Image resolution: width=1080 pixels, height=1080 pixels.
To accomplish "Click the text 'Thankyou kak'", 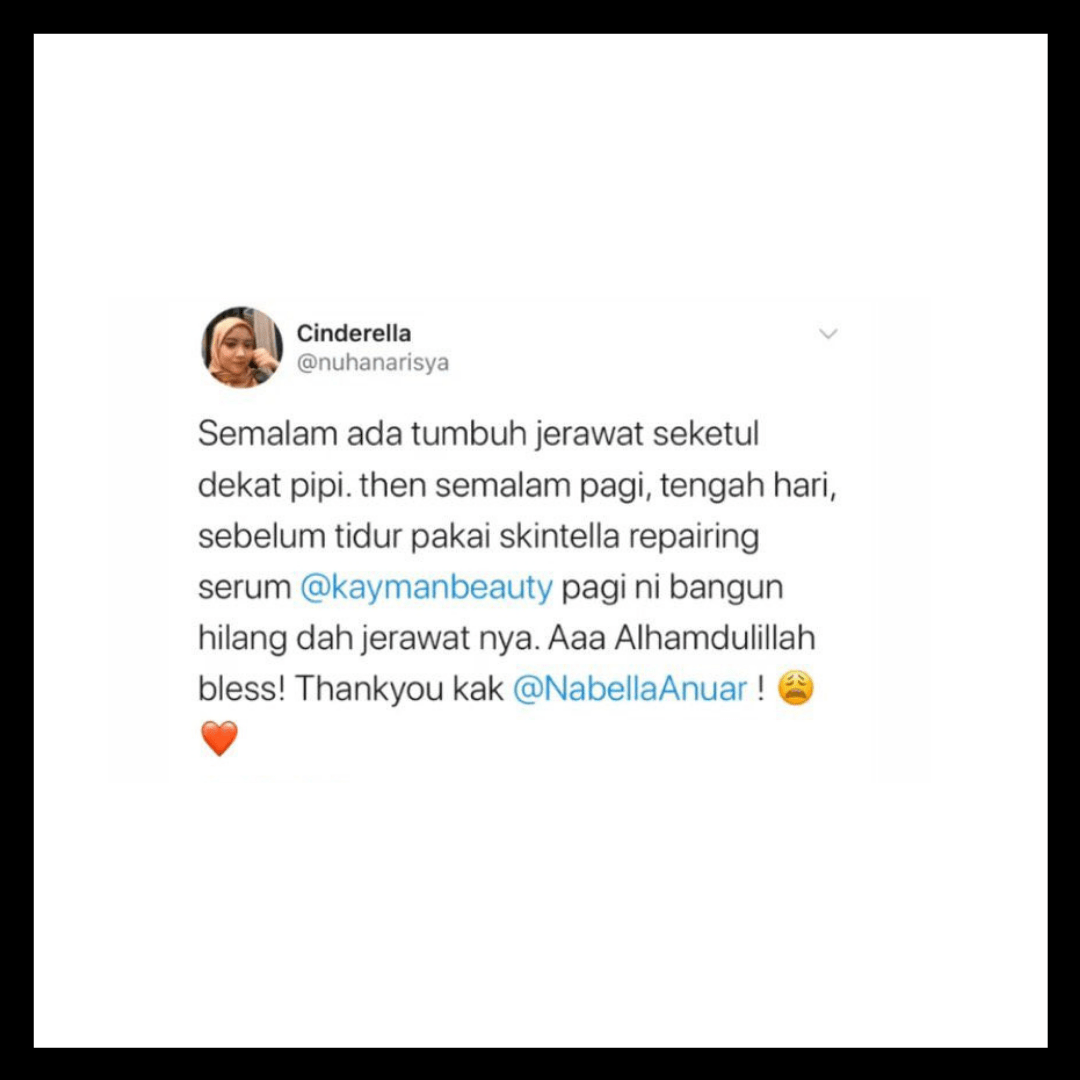I will [399, 689].
